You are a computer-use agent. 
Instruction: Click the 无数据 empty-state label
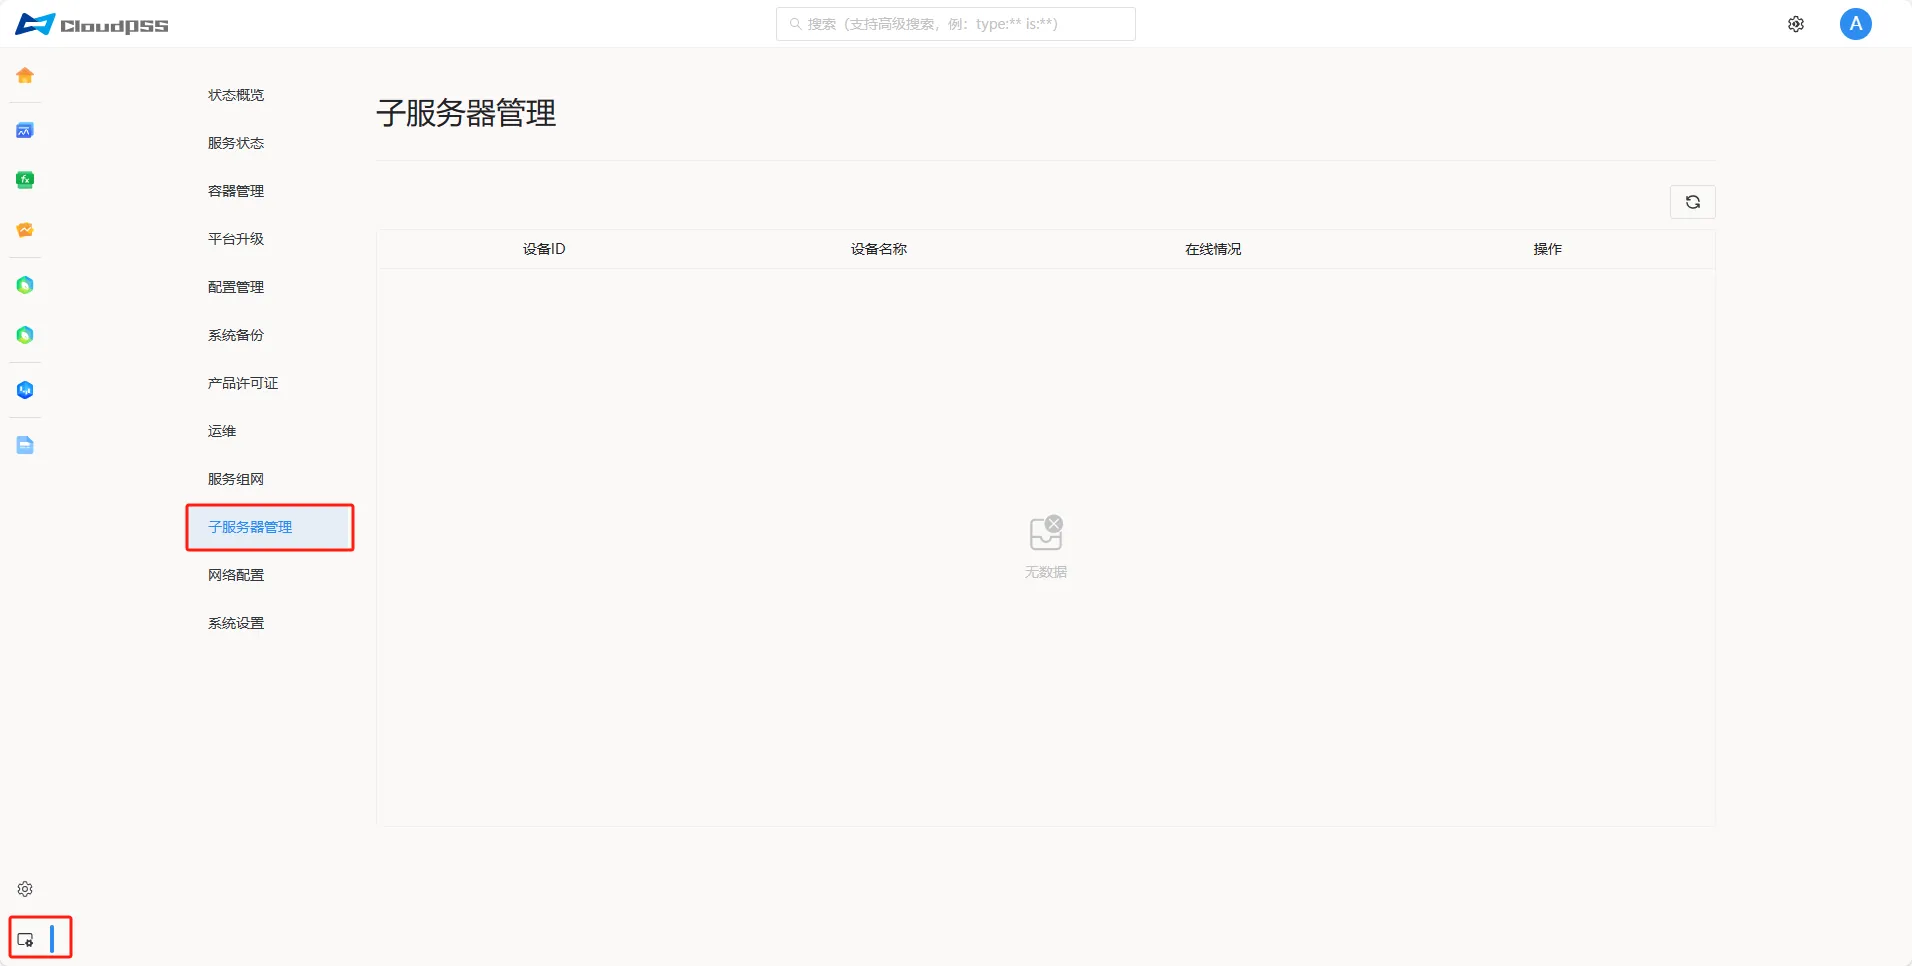[x=1046, y=572]
